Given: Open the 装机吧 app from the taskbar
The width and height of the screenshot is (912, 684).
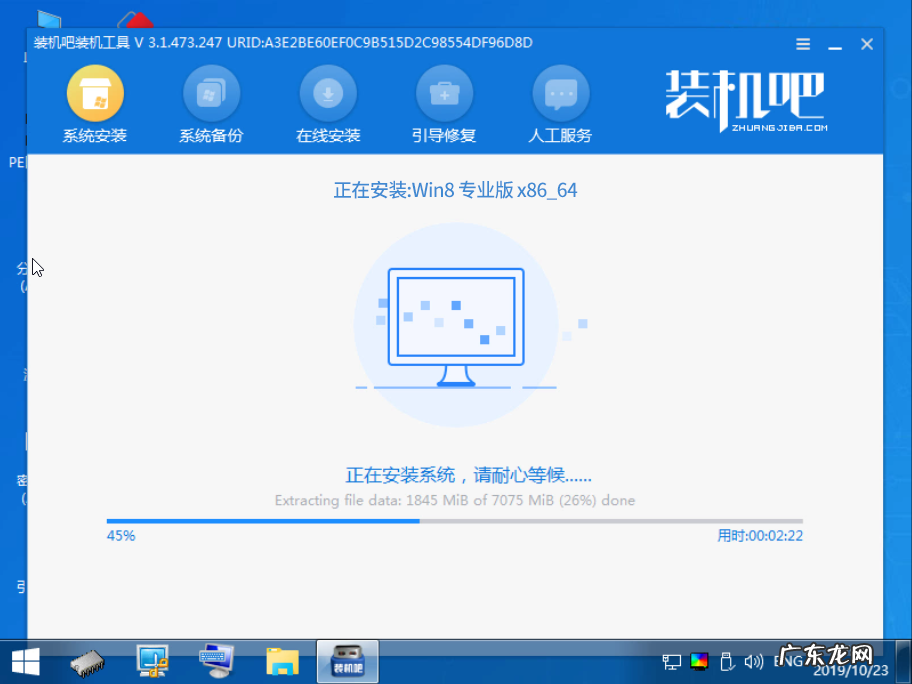Looking at the screenshot, I should (x=346, y=661).
